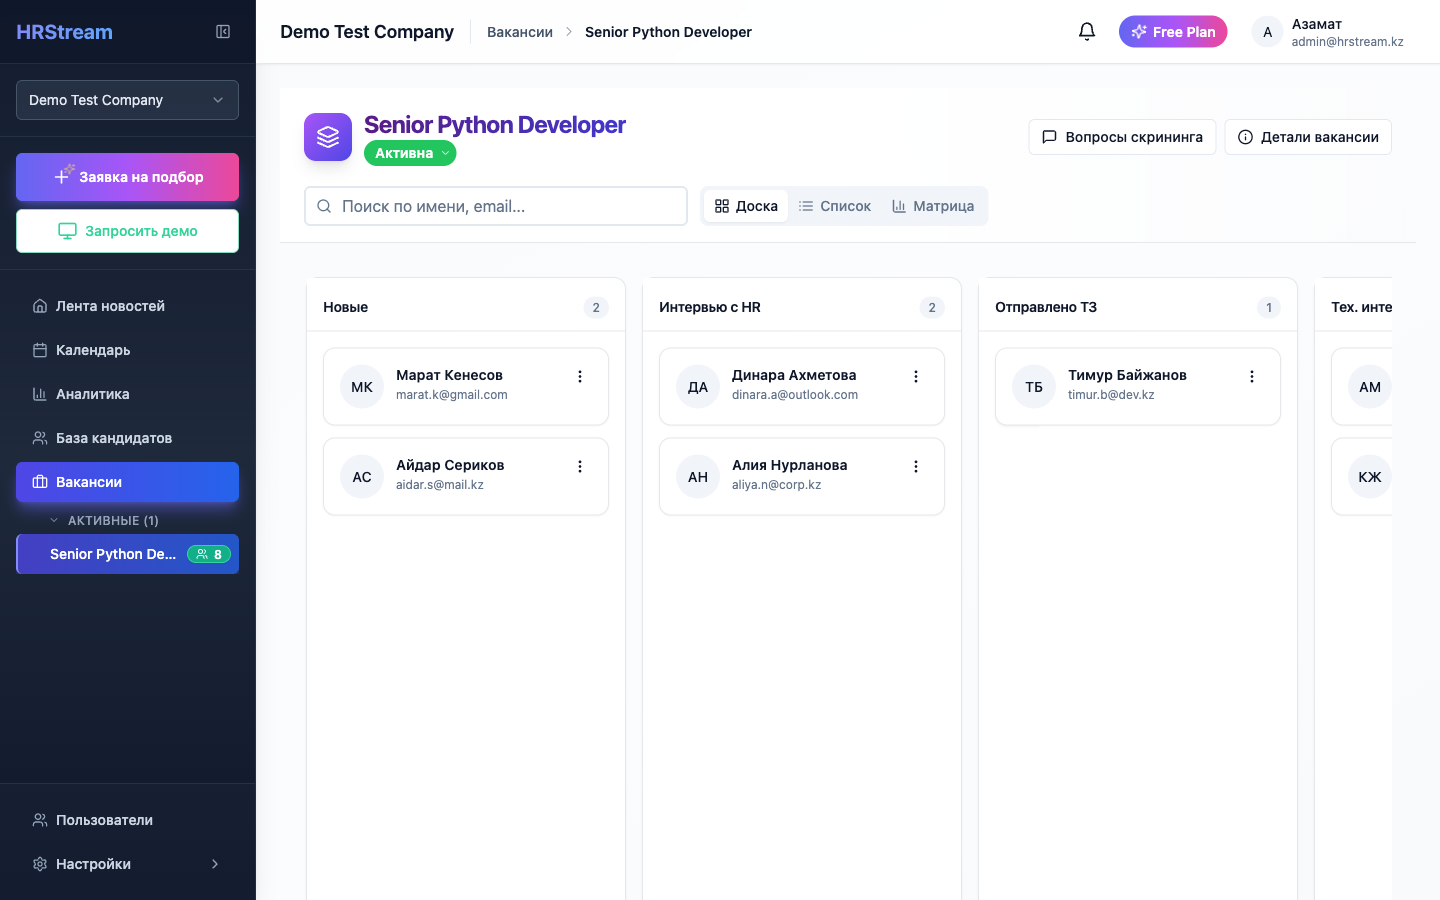Image resolution: width=1440 pixels, height=900 pixels.
Task: Click the Вакансии briefcase icon in sidebar
Action: (x=39, y=481)
